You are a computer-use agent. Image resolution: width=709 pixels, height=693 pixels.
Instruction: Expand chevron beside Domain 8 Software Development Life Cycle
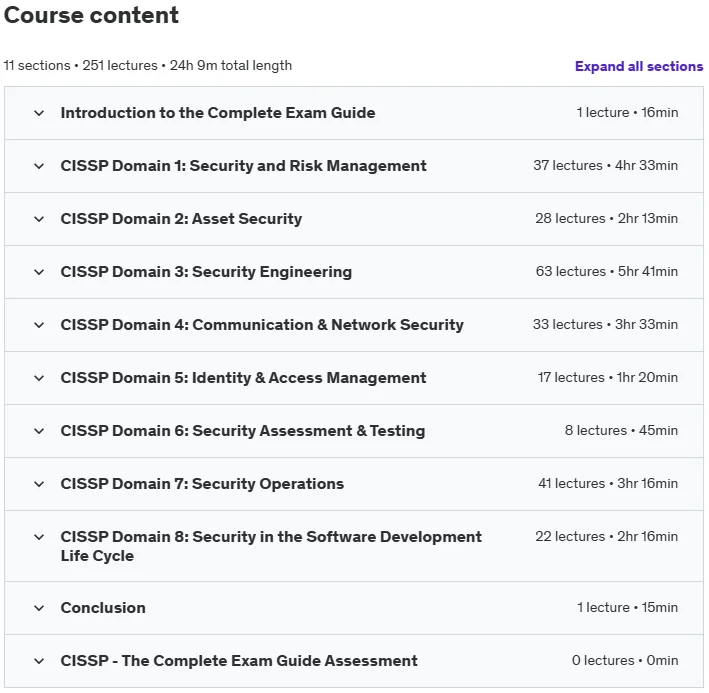[39, 537]
